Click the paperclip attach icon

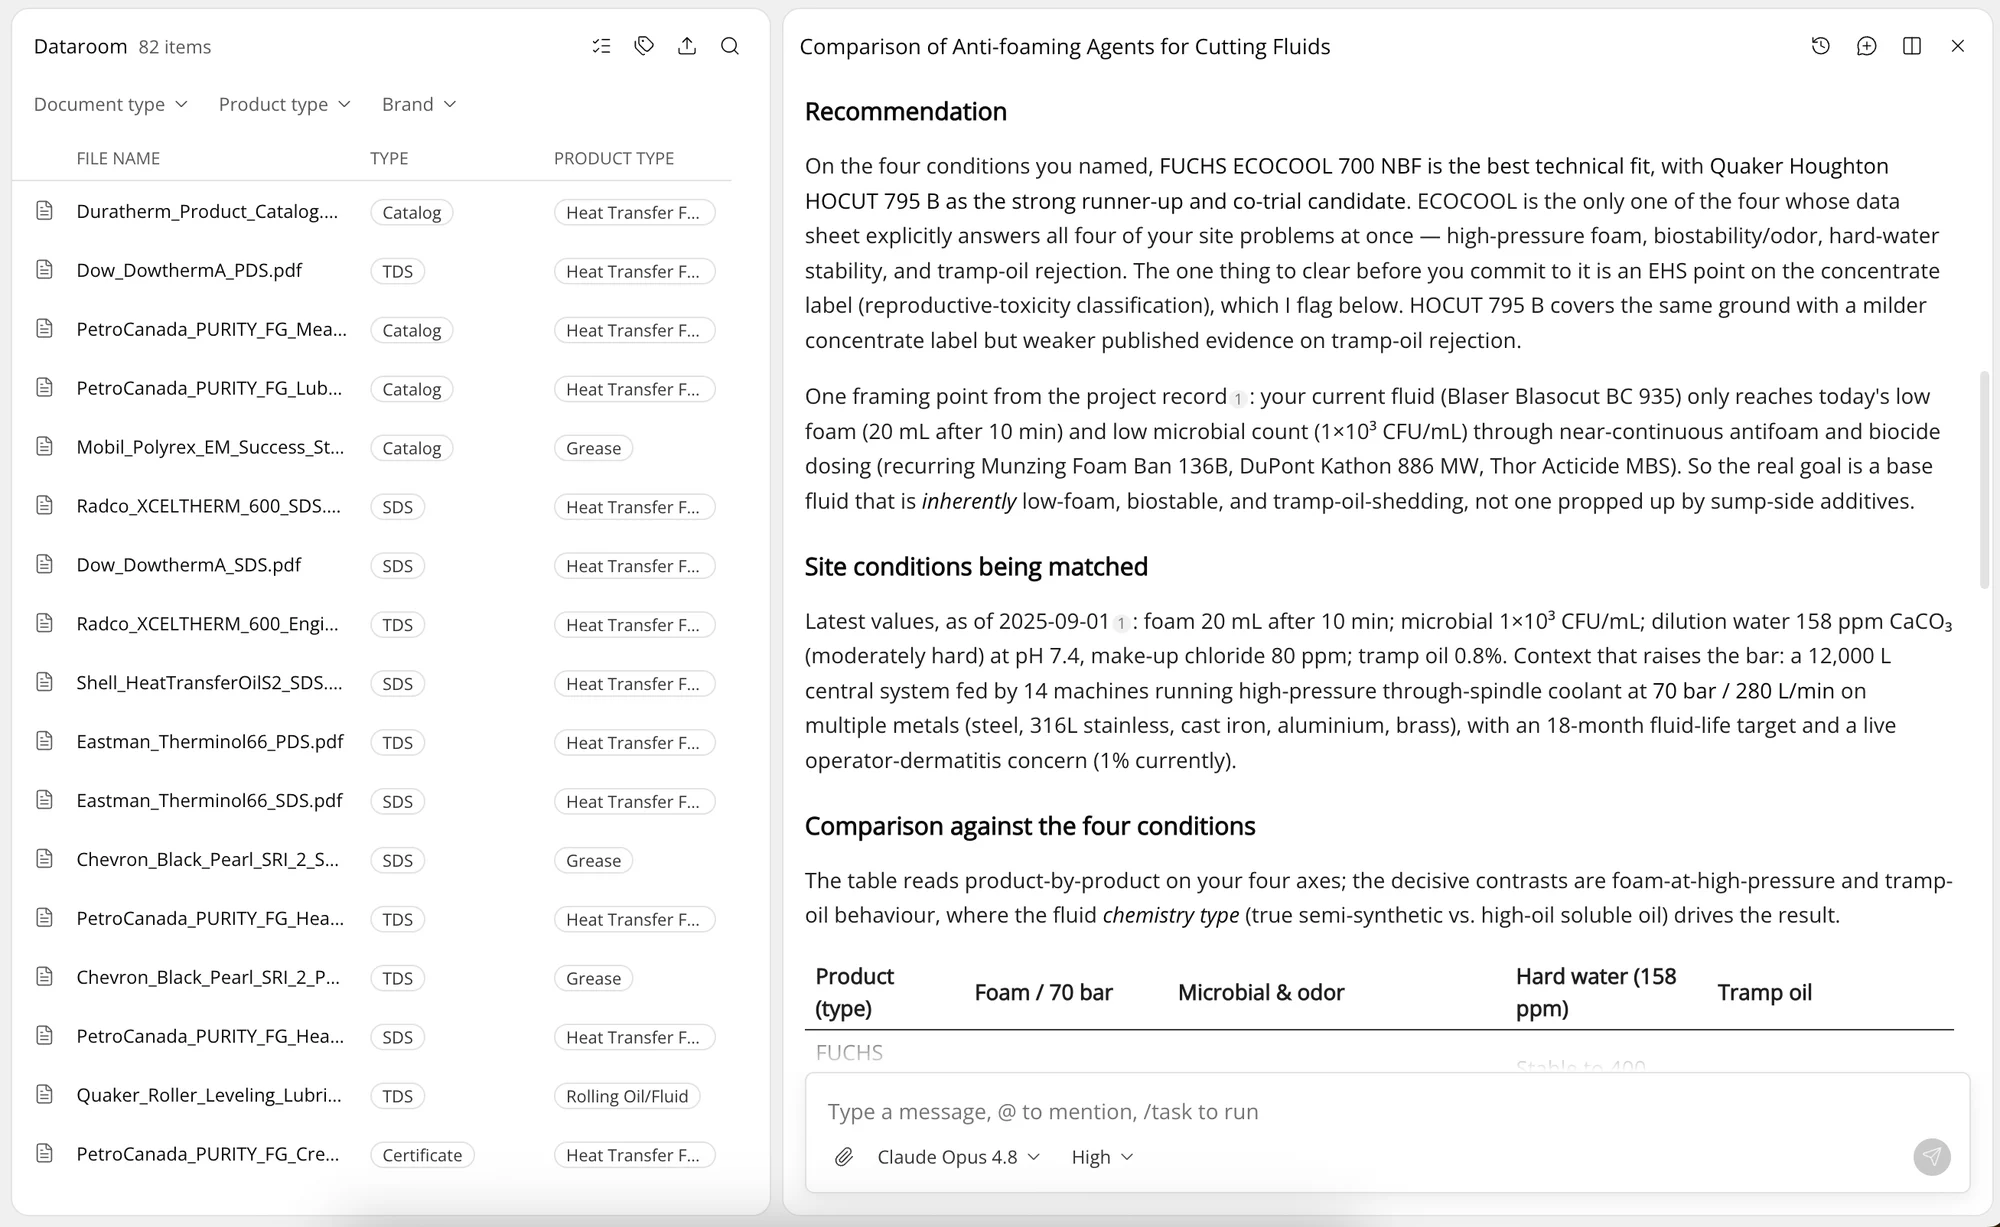(844, 1157)
